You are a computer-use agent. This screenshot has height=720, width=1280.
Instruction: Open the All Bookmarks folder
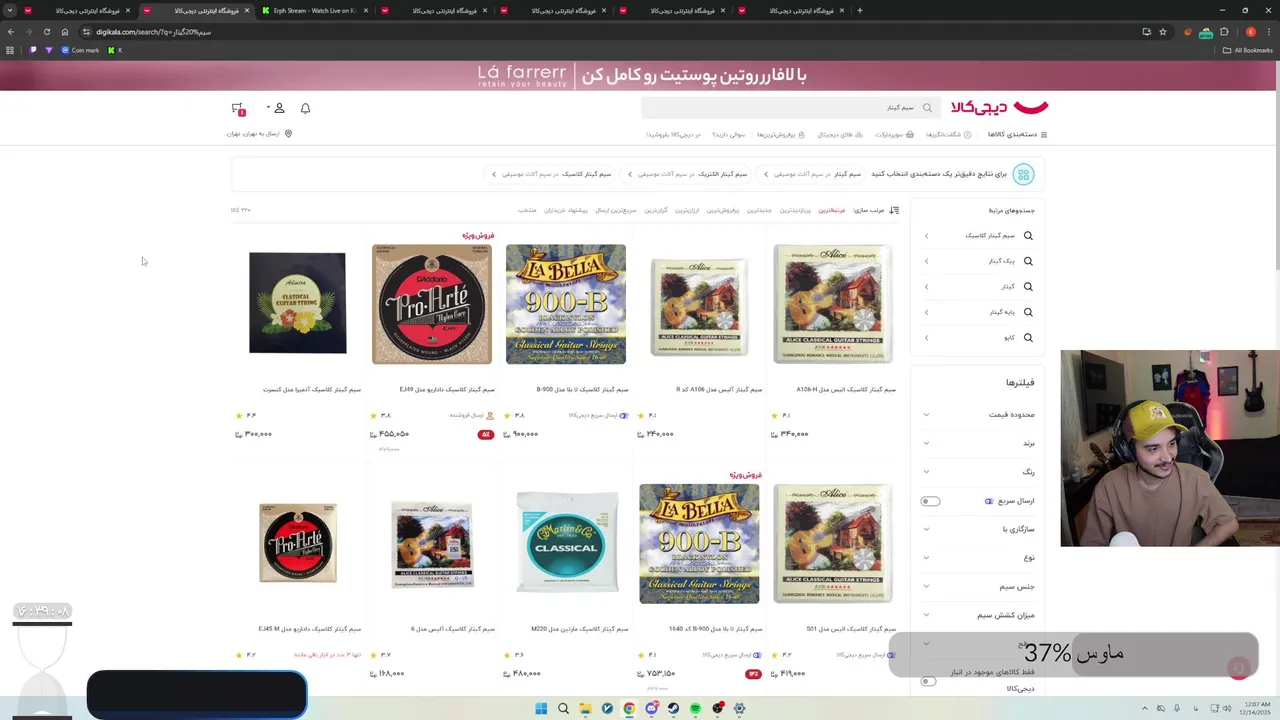click(x=1247, y=50)
